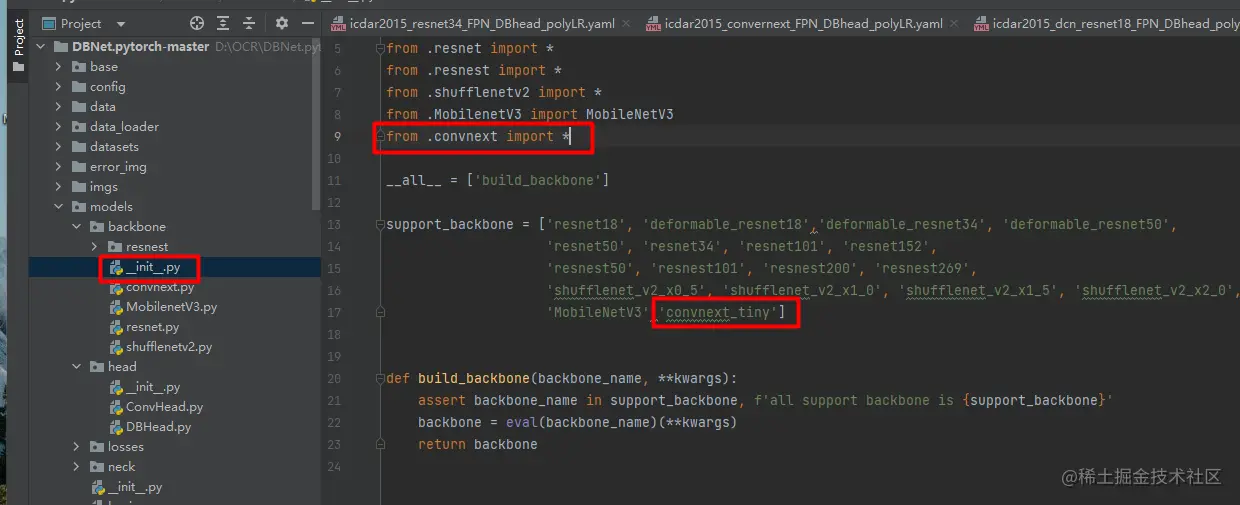Click the Python file icon of shufflenetv2.py
This screenshot has width=1240, height=505.
(116, 347)
